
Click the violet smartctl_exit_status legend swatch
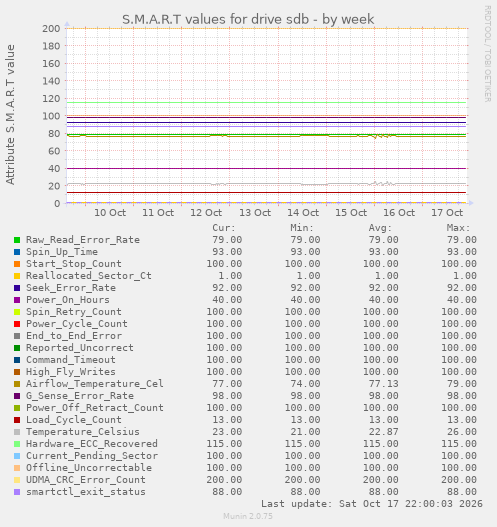click(17, 492)
